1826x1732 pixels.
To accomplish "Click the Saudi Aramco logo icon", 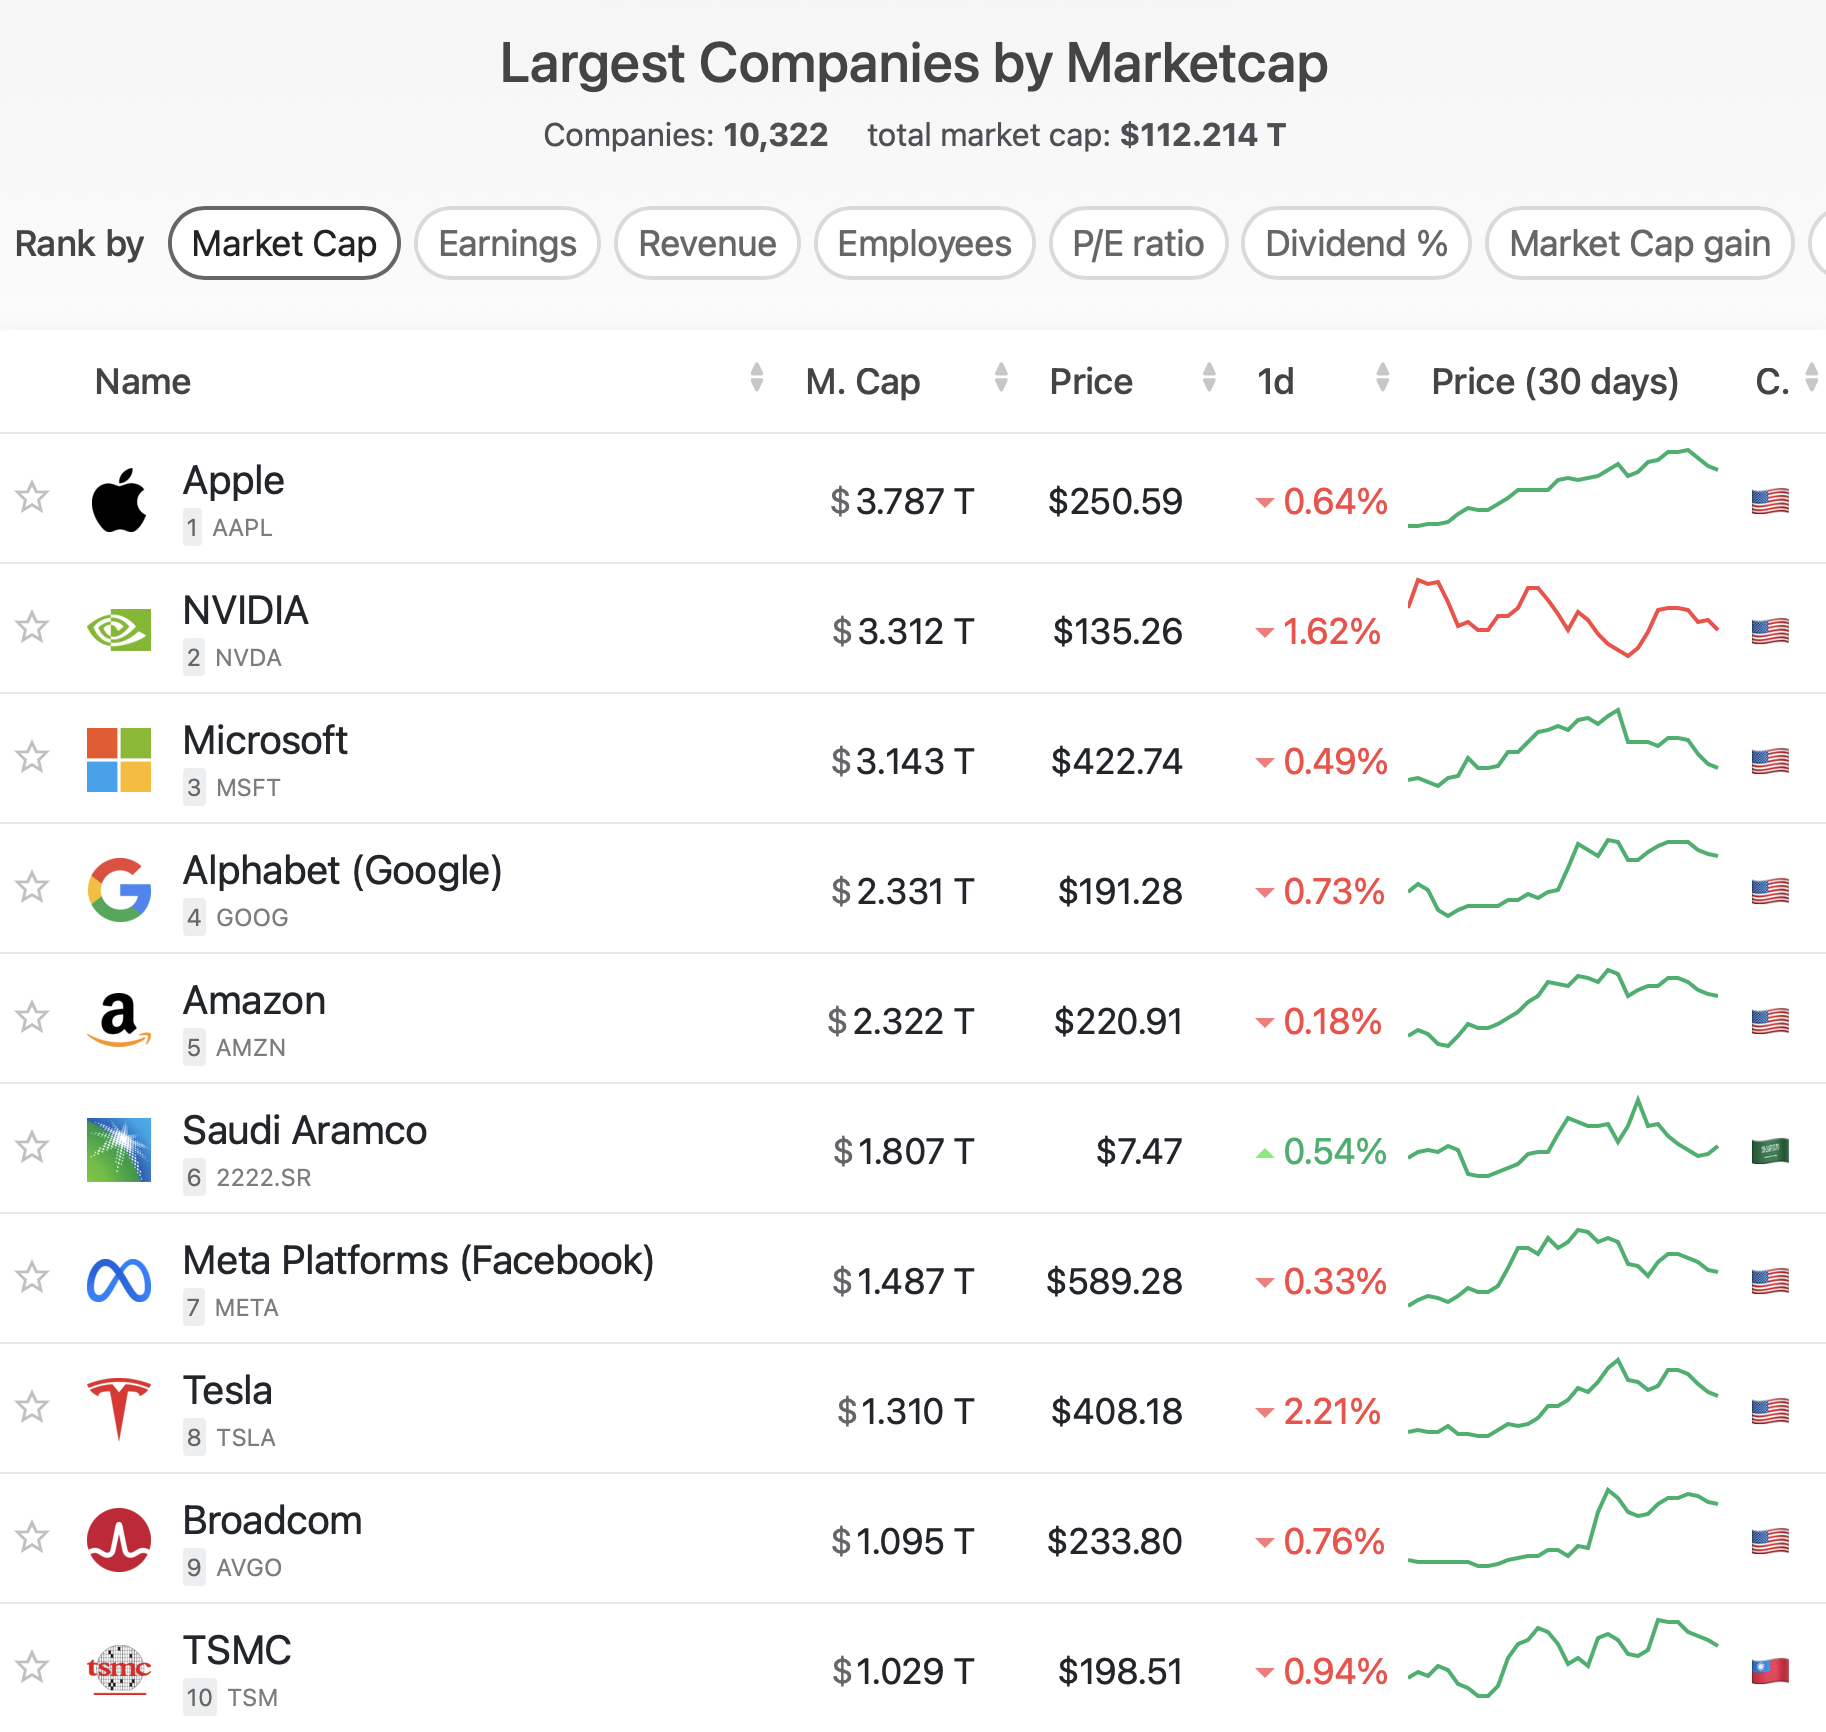I will coord(119,1150).
